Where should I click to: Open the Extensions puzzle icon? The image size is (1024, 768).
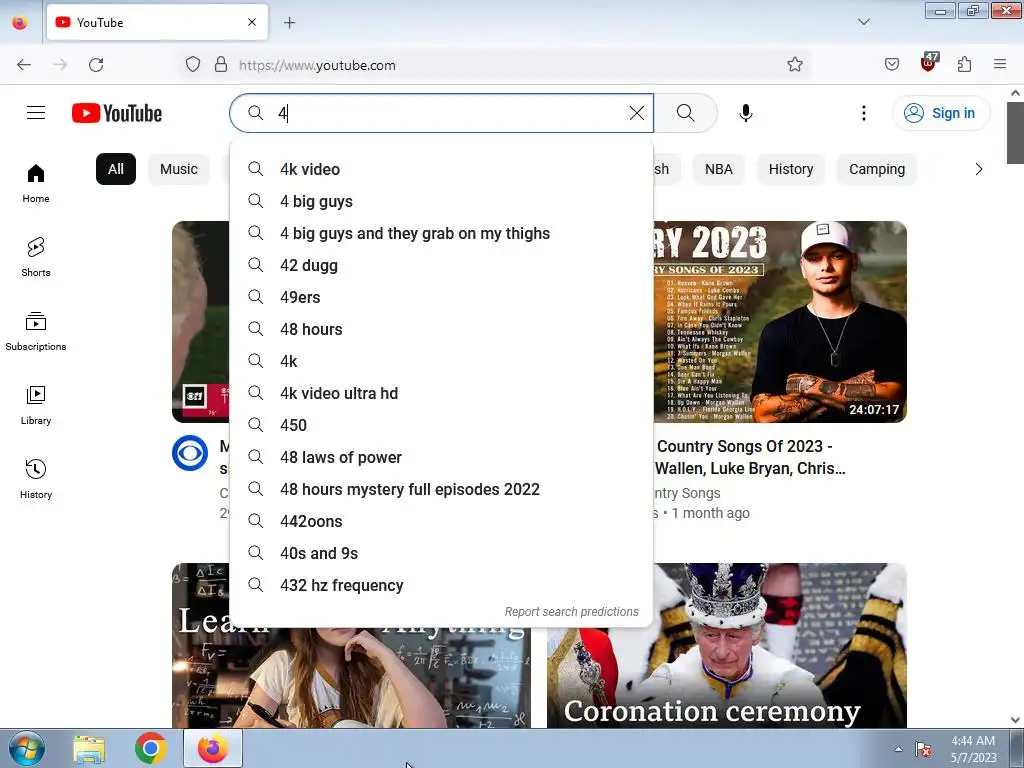(x=964, y=65)
